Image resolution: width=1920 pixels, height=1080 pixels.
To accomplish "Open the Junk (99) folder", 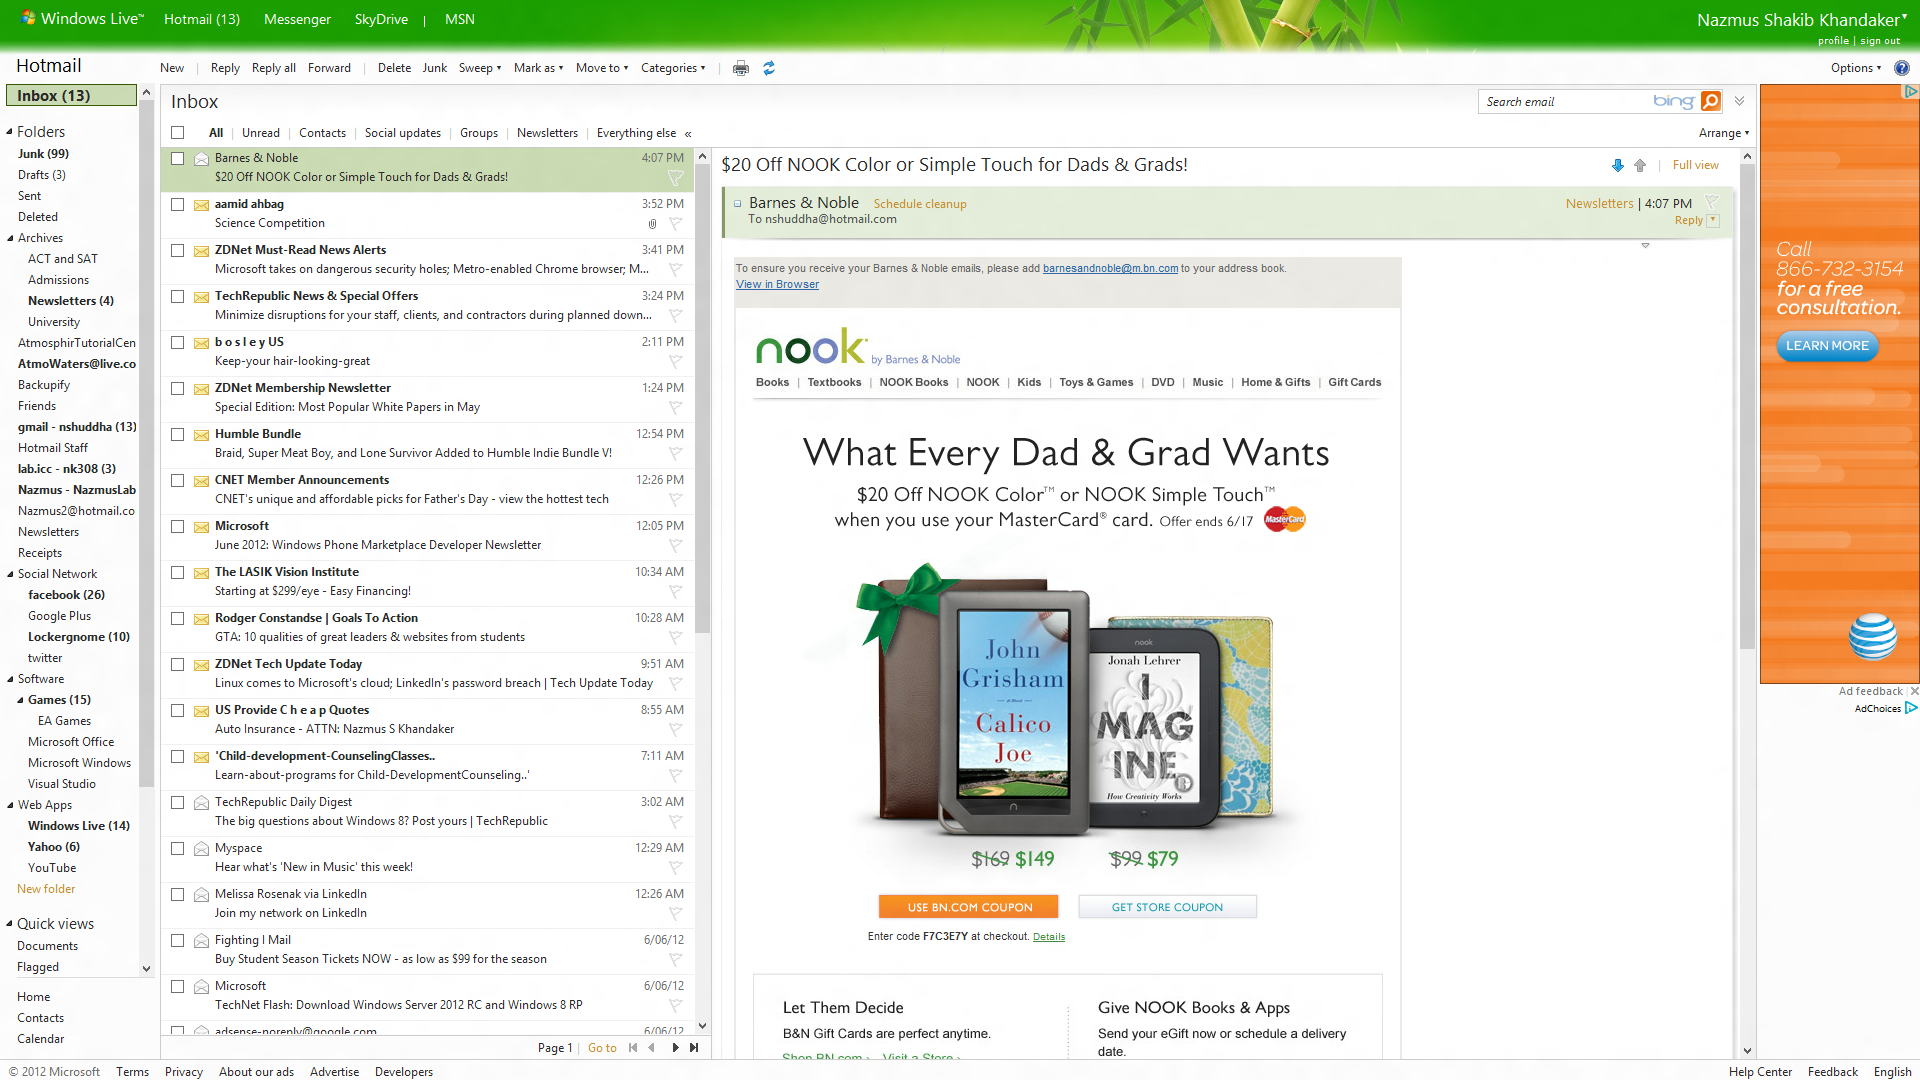I will 43,154.
